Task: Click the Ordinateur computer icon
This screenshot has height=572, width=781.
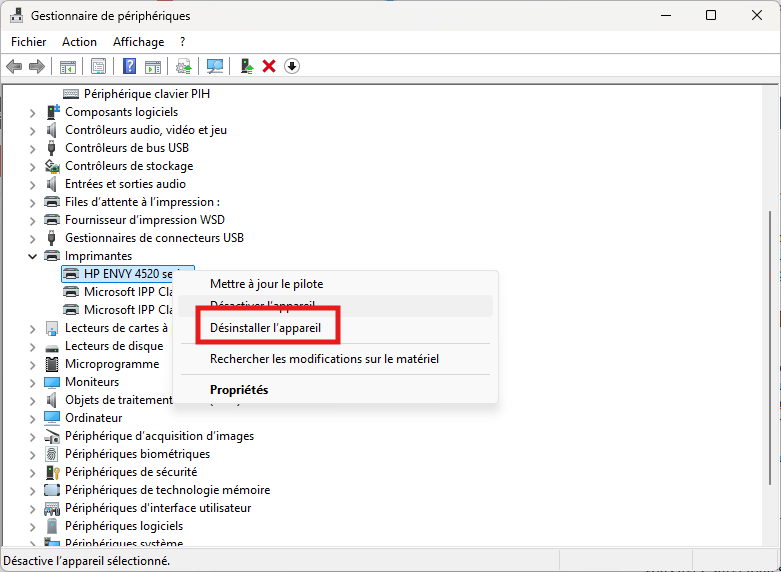Action: pyautogui.click(x=52, y=418)
